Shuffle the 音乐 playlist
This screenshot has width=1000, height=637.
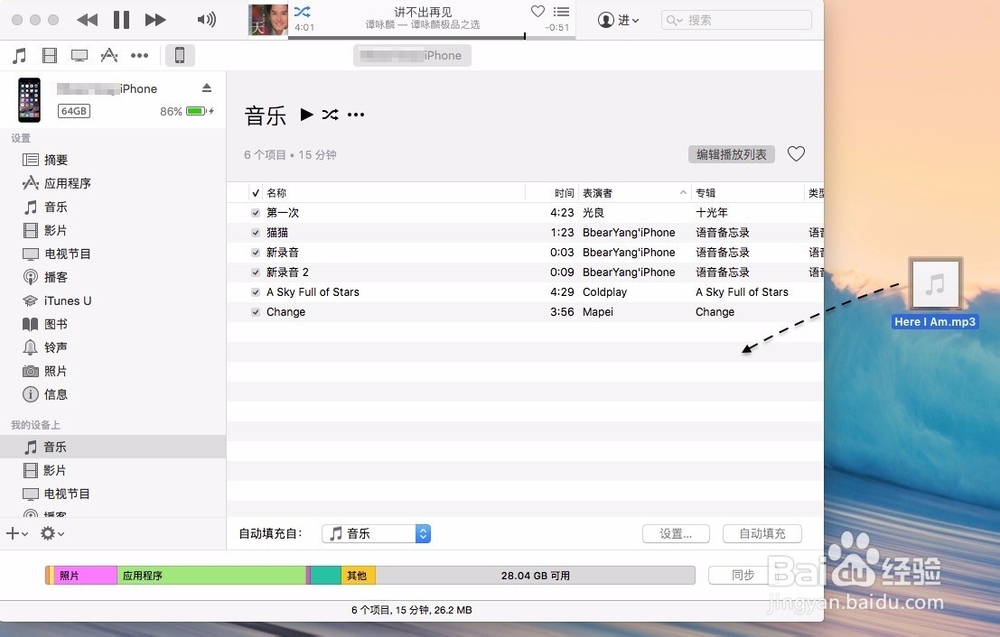tap(330, 115)
